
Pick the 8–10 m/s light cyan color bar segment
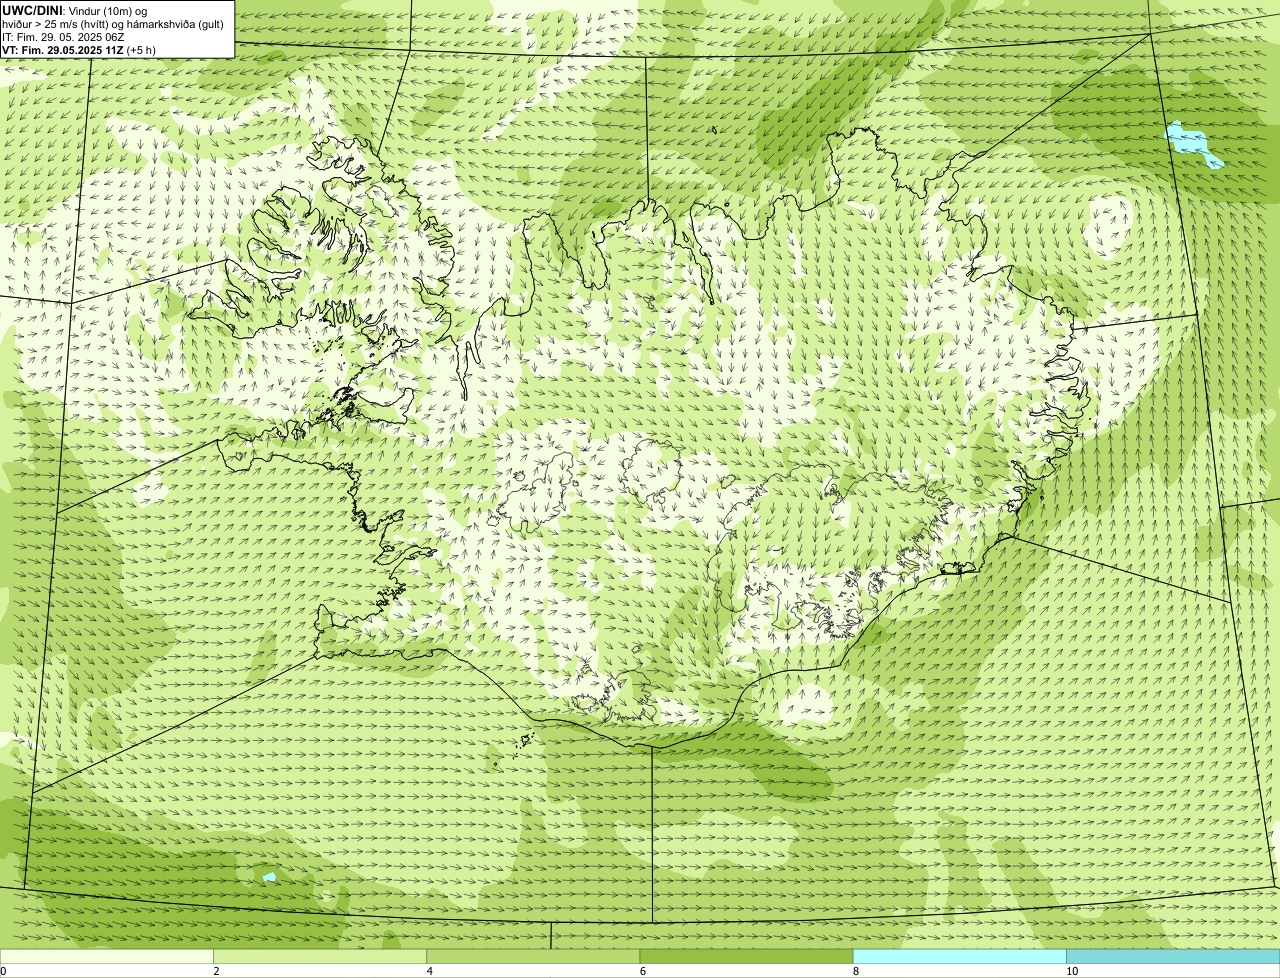pyautogui.click(x=960, y=957)
